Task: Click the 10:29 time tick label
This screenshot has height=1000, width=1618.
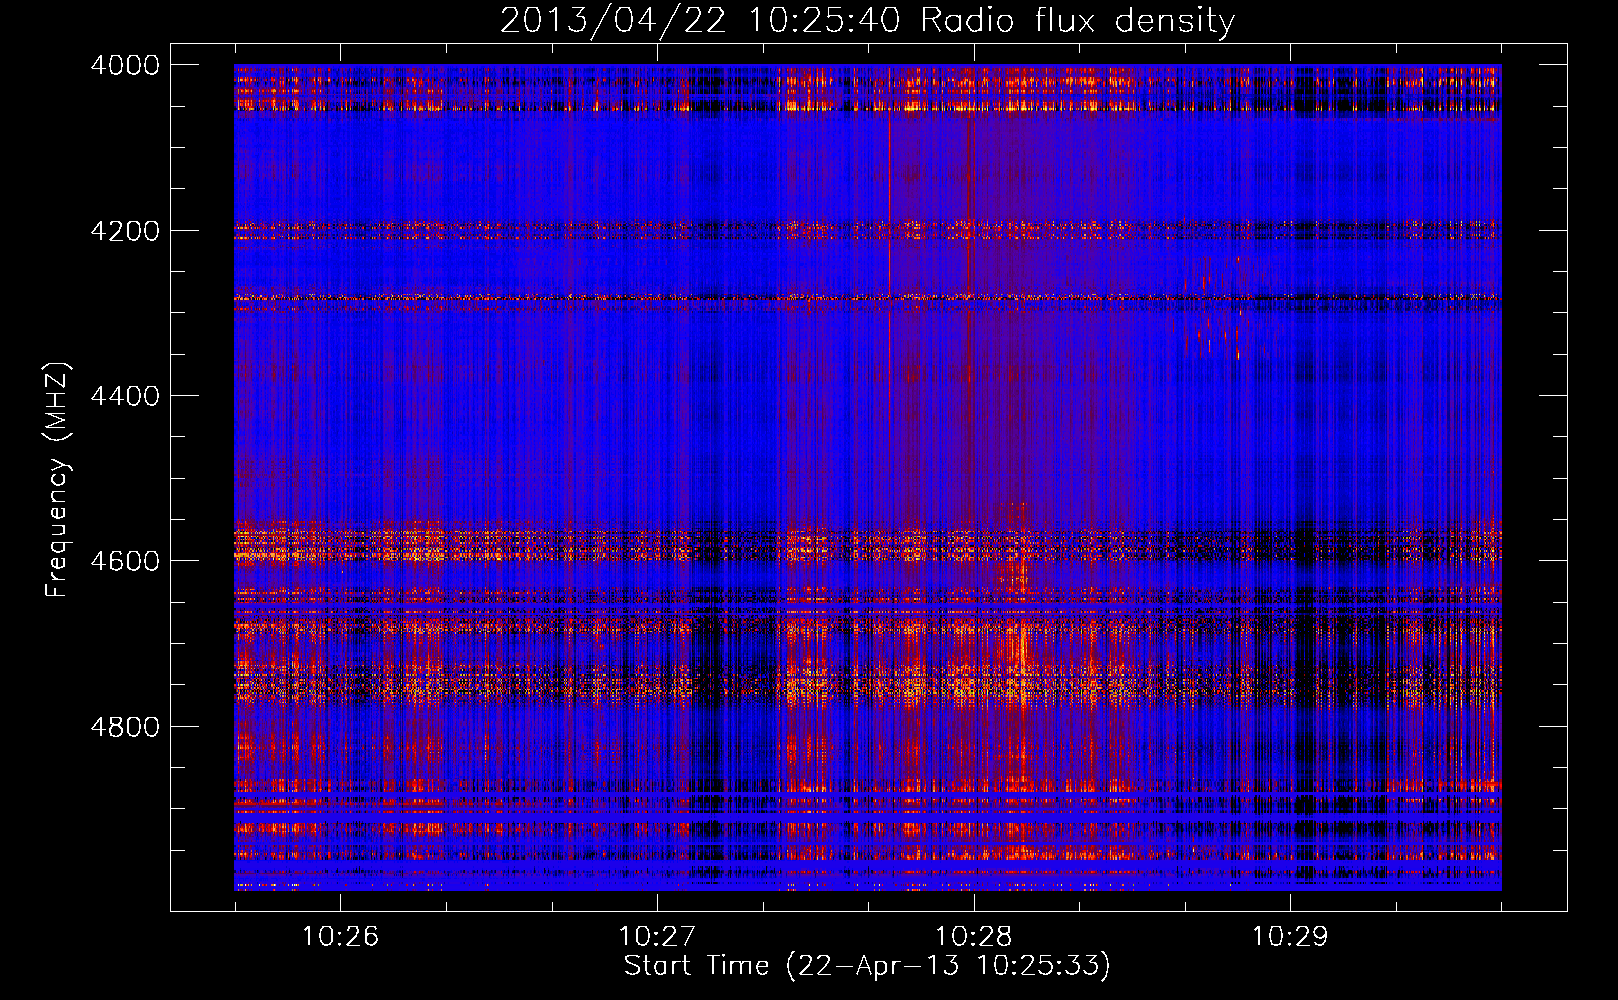Action: click(1291, 937)
